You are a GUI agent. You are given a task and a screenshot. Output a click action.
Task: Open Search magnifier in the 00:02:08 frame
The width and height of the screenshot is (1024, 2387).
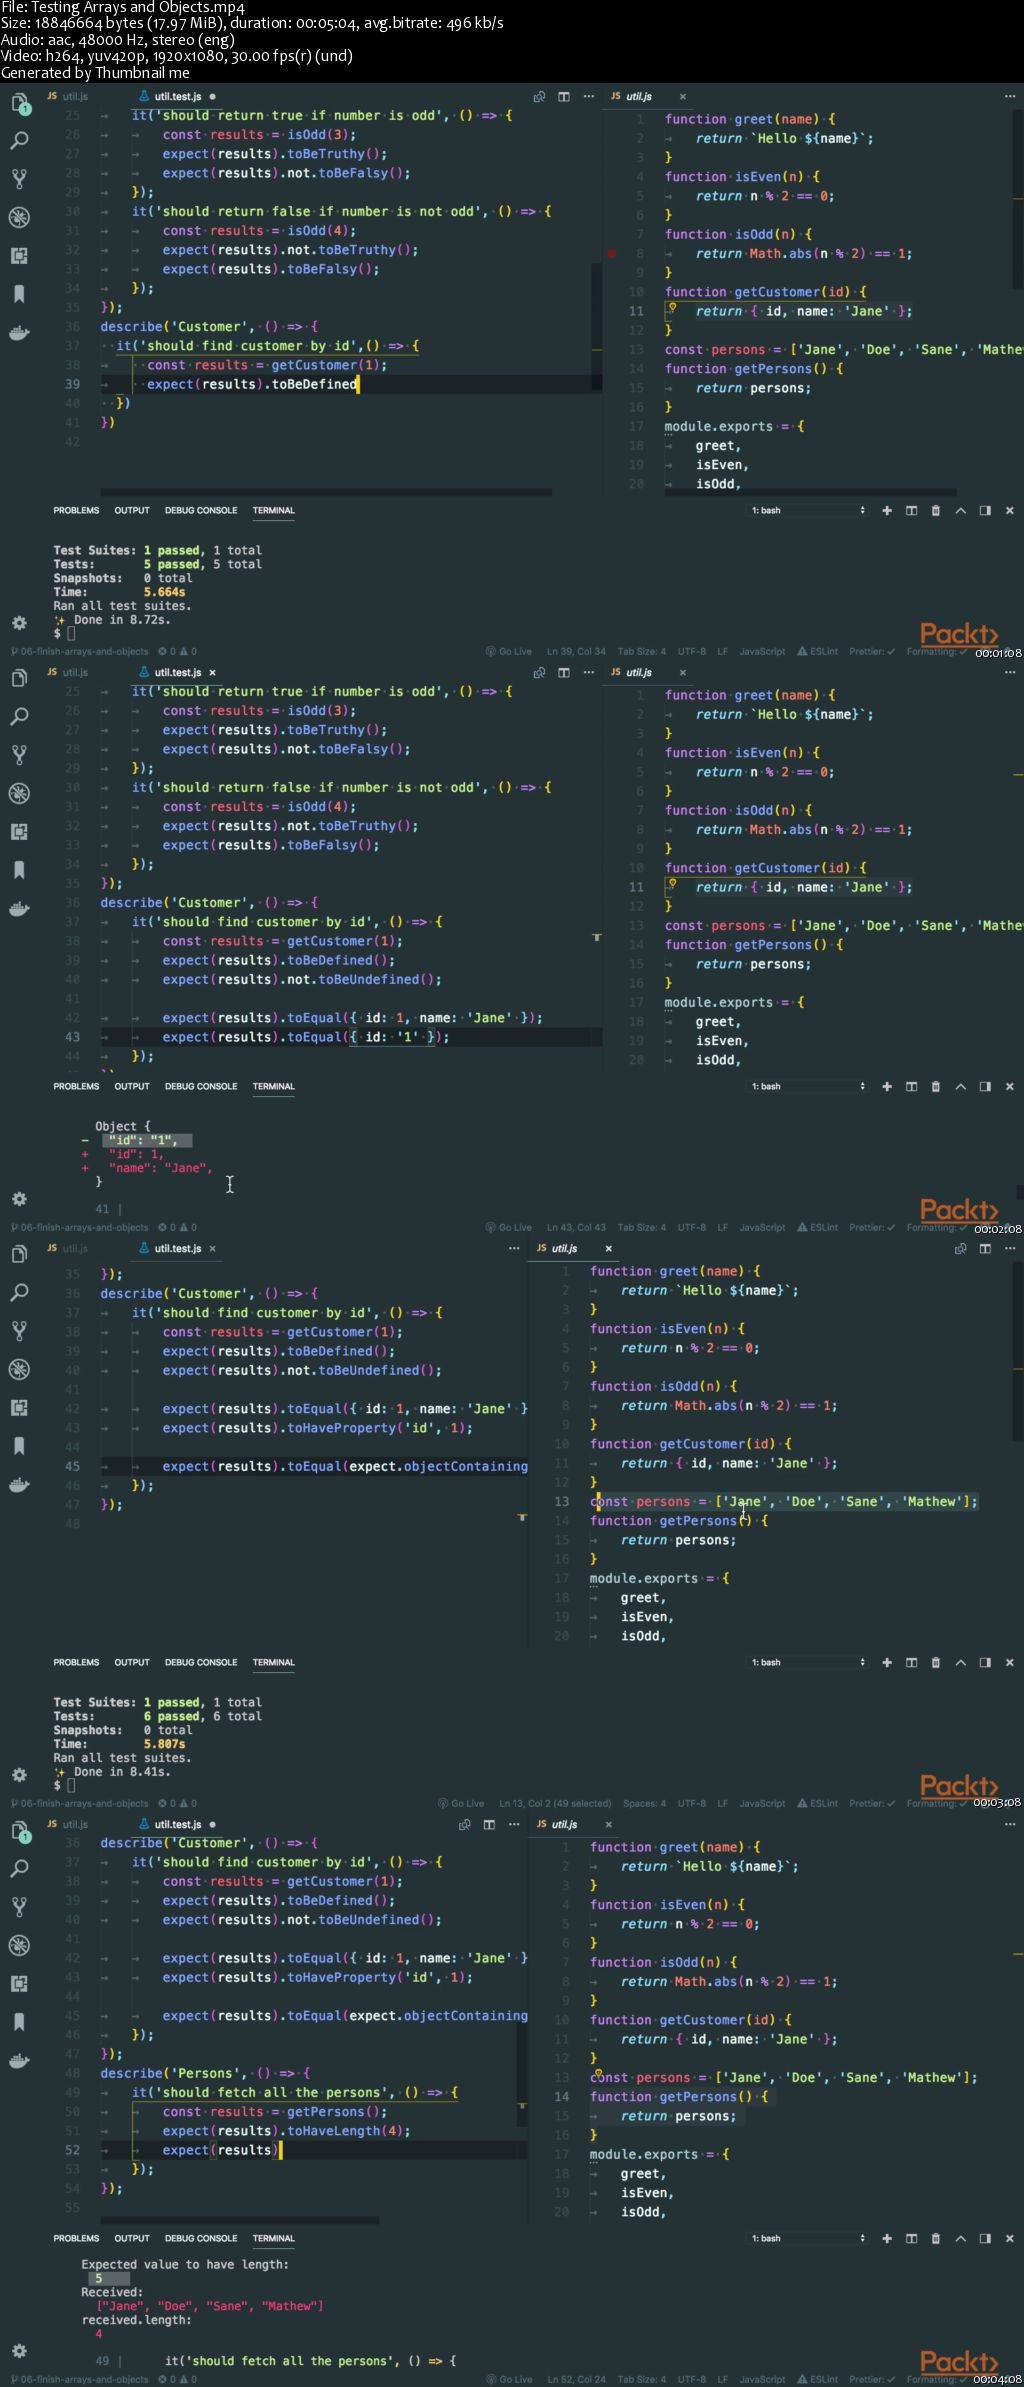click(x=19, y=717)
